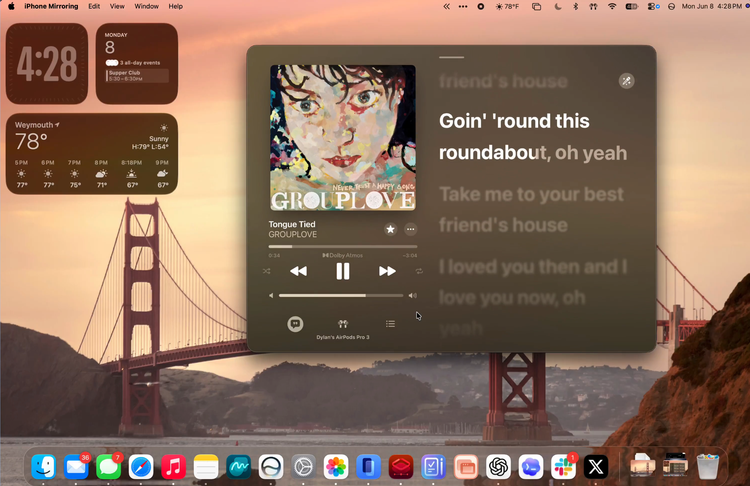Viewport: 750px width, 486px height.
Task: Open the View menu
Action: point(117,6)
